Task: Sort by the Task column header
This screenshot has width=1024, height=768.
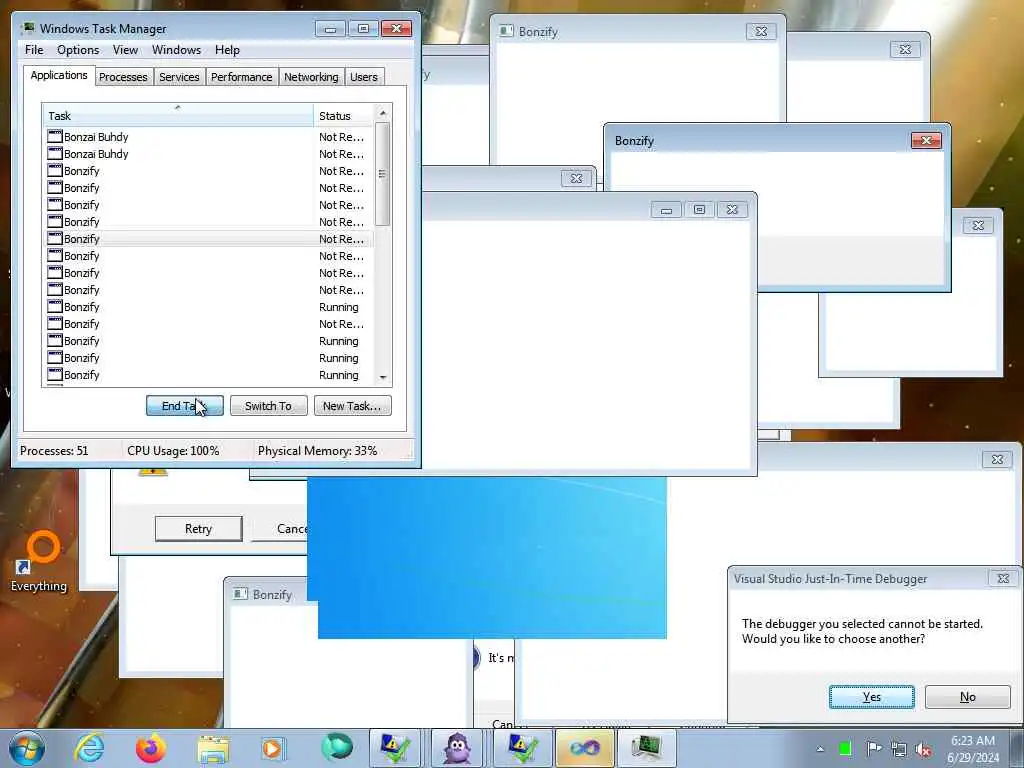Action: coord(178,116)
